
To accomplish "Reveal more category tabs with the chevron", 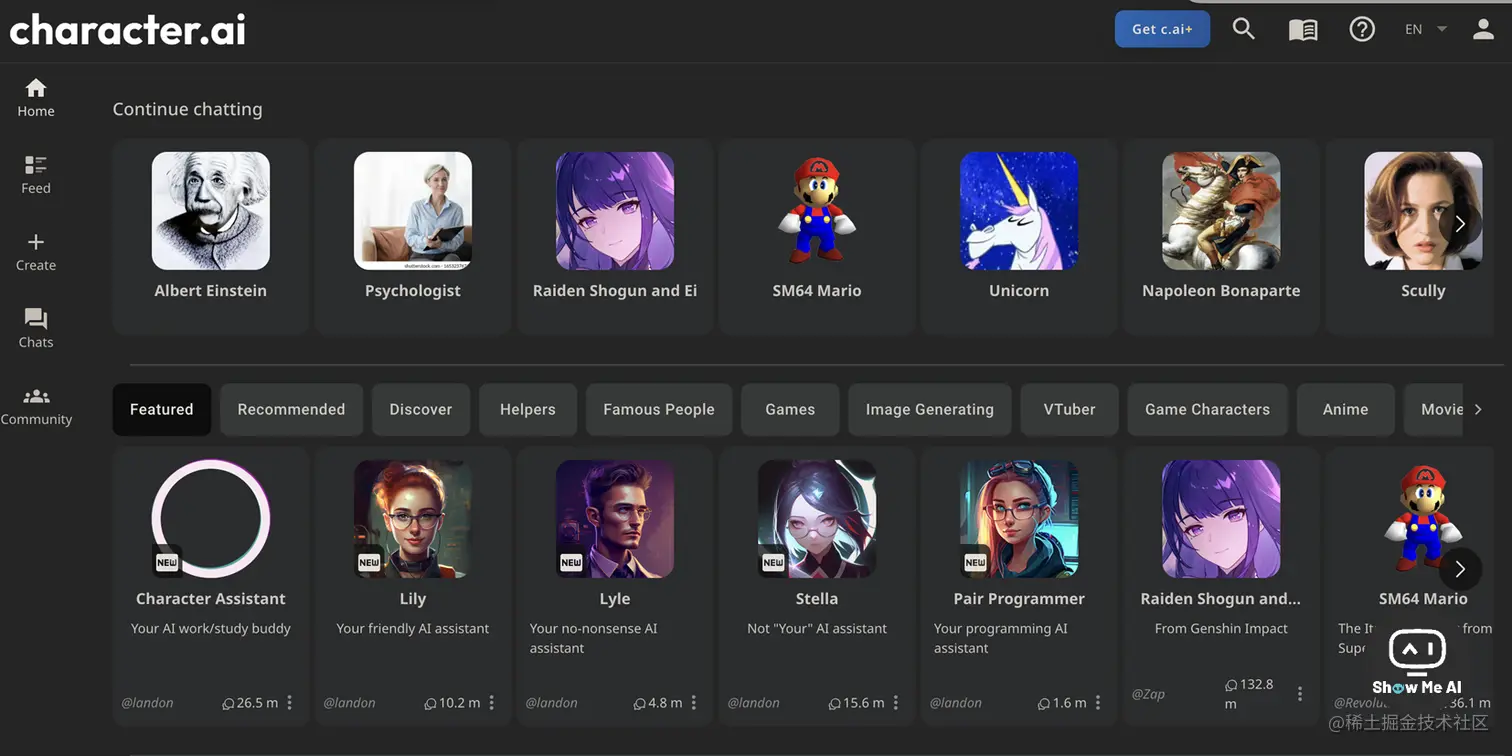I will tap(1478, 409).
